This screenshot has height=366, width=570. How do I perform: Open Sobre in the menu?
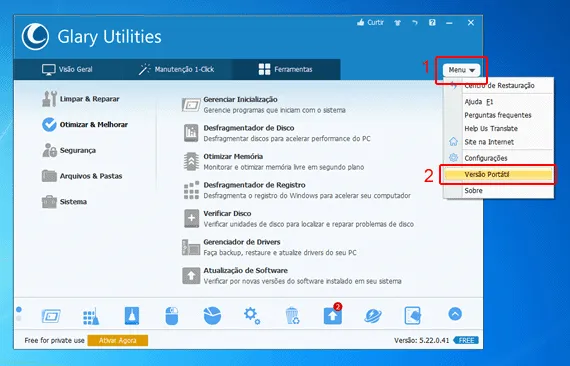pos(499,190)
